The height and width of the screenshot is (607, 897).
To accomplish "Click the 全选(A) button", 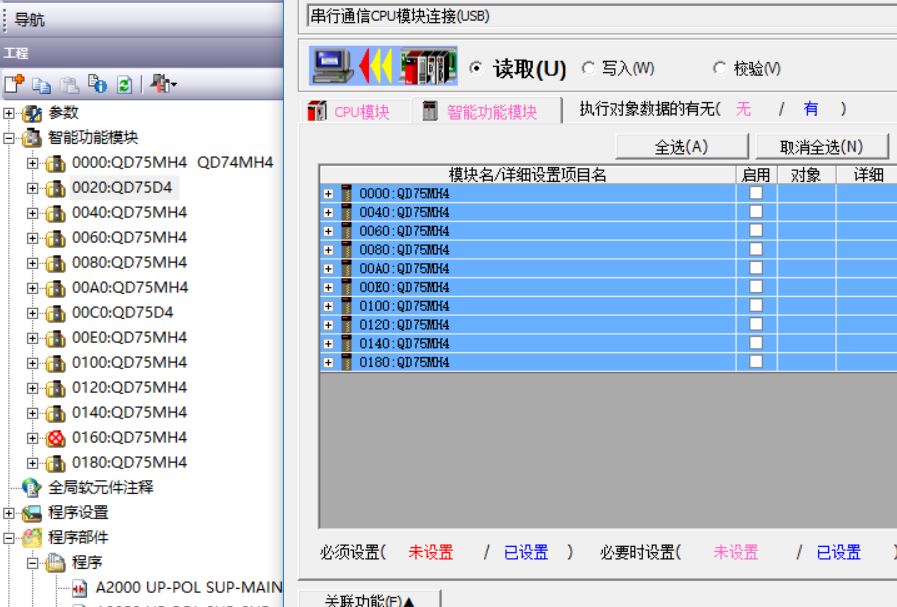I will click(x=681, y=147).
